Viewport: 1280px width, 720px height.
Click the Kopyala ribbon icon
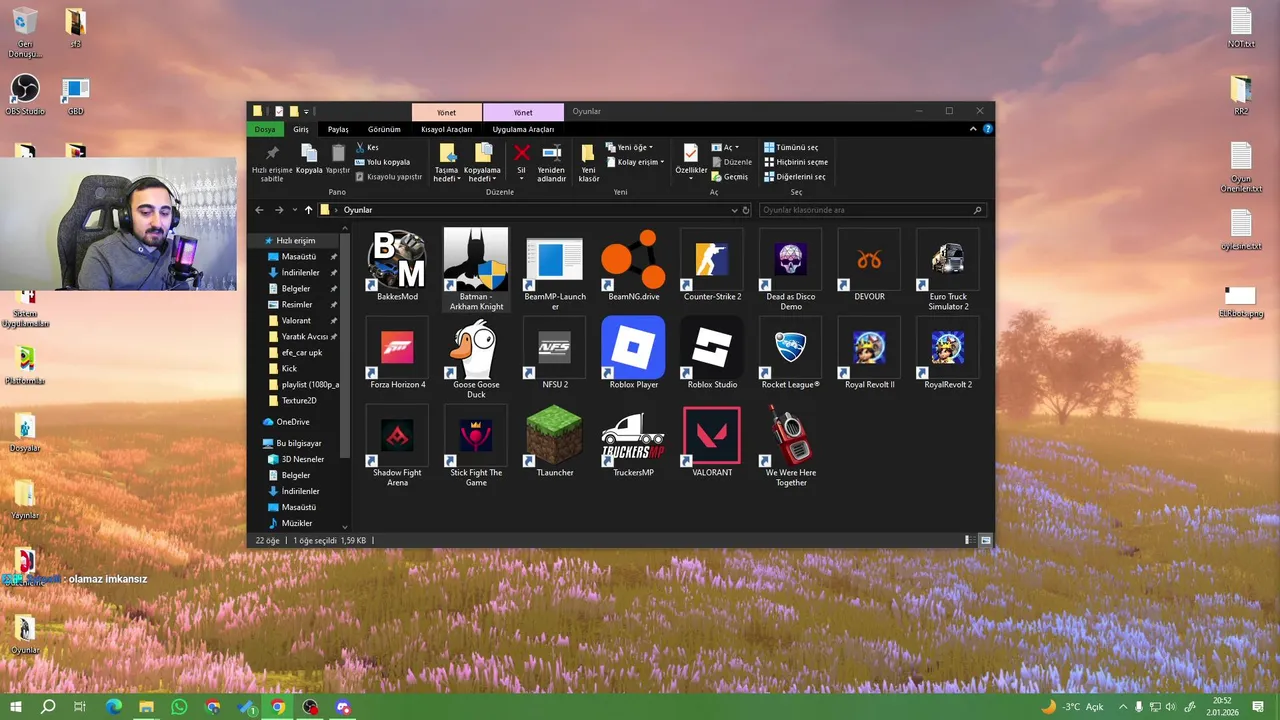309,158
